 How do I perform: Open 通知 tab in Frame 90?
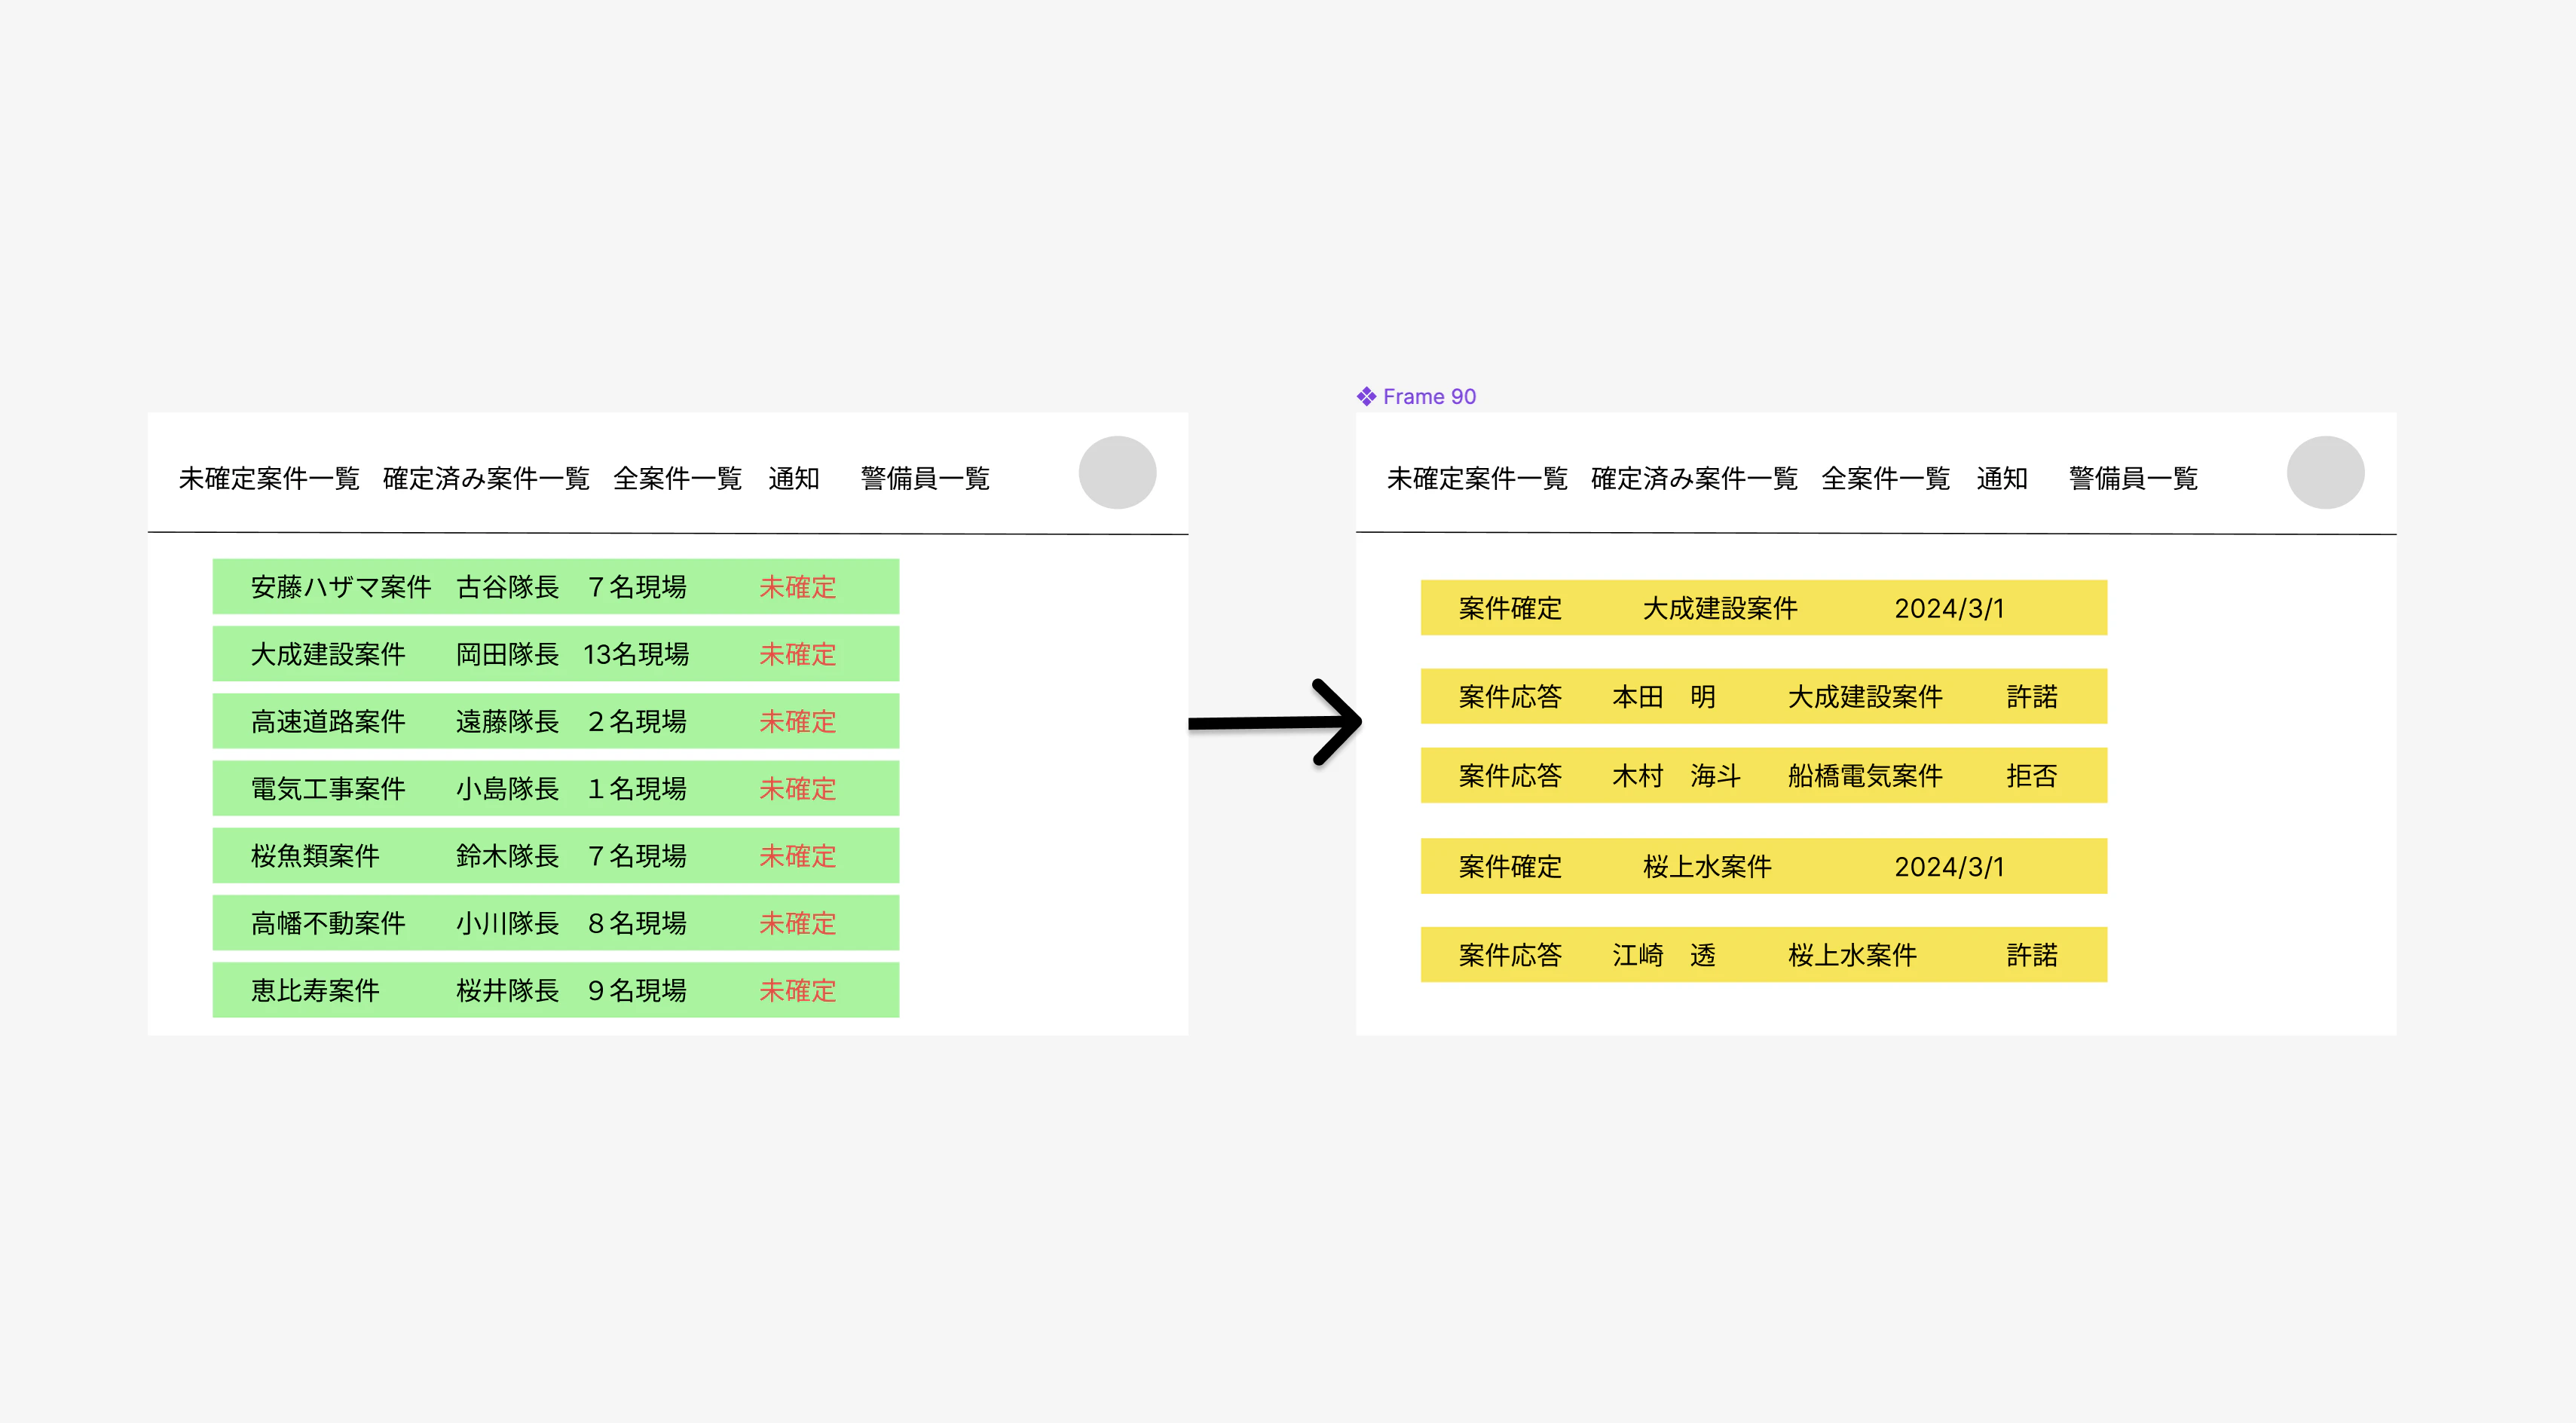click(2002, 479)
